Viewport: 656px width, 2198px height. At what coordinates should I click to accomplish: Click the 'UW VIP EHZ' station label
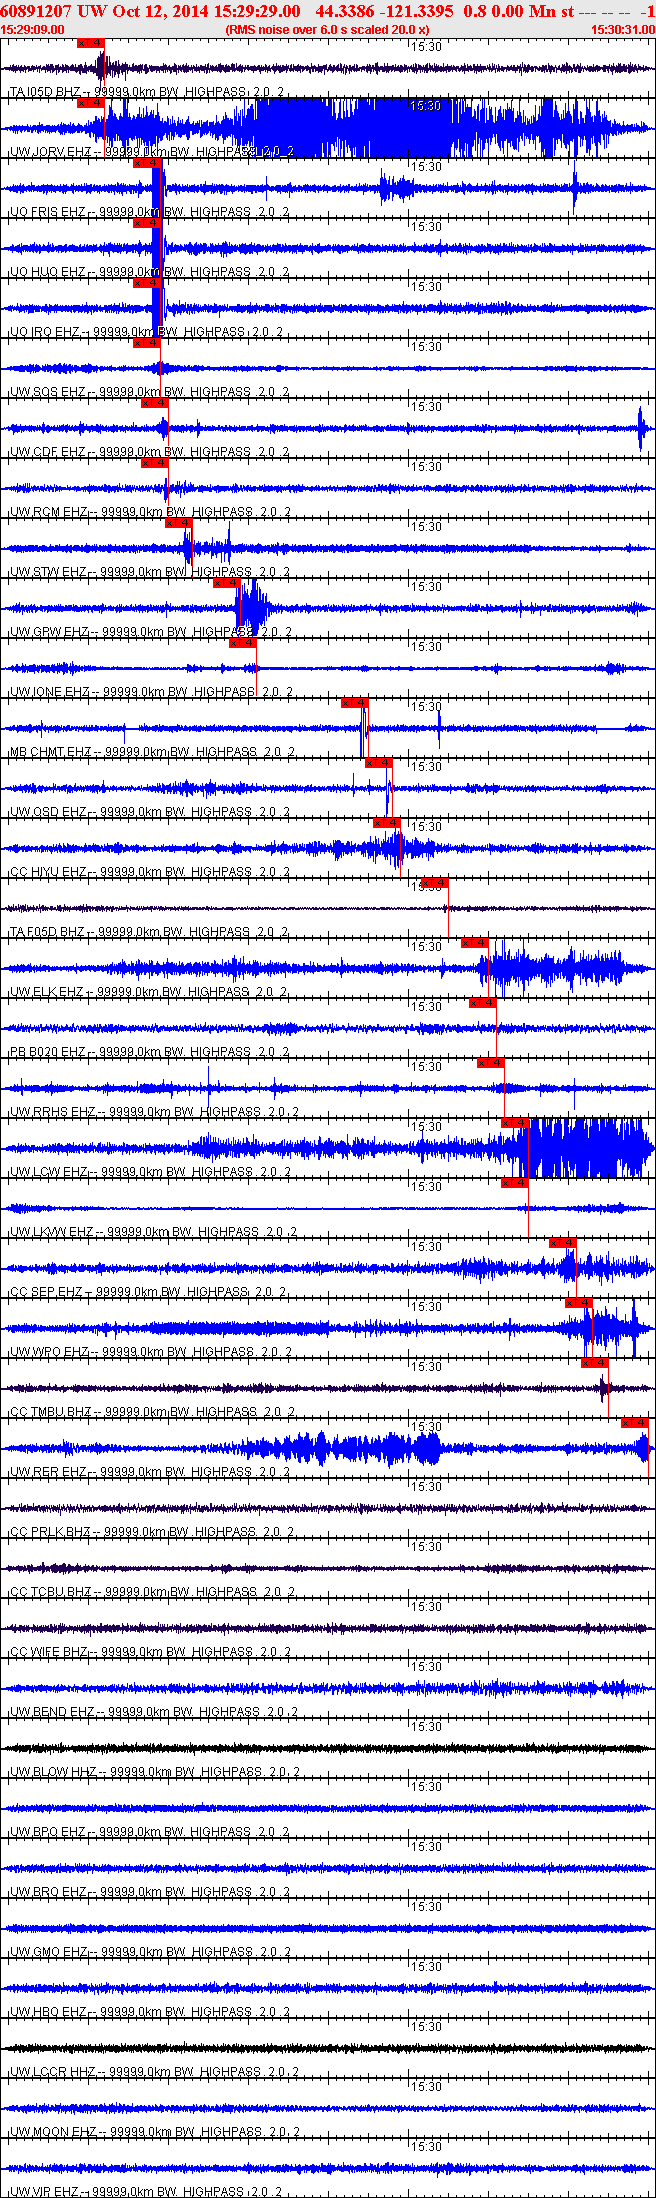point(46,2192)
